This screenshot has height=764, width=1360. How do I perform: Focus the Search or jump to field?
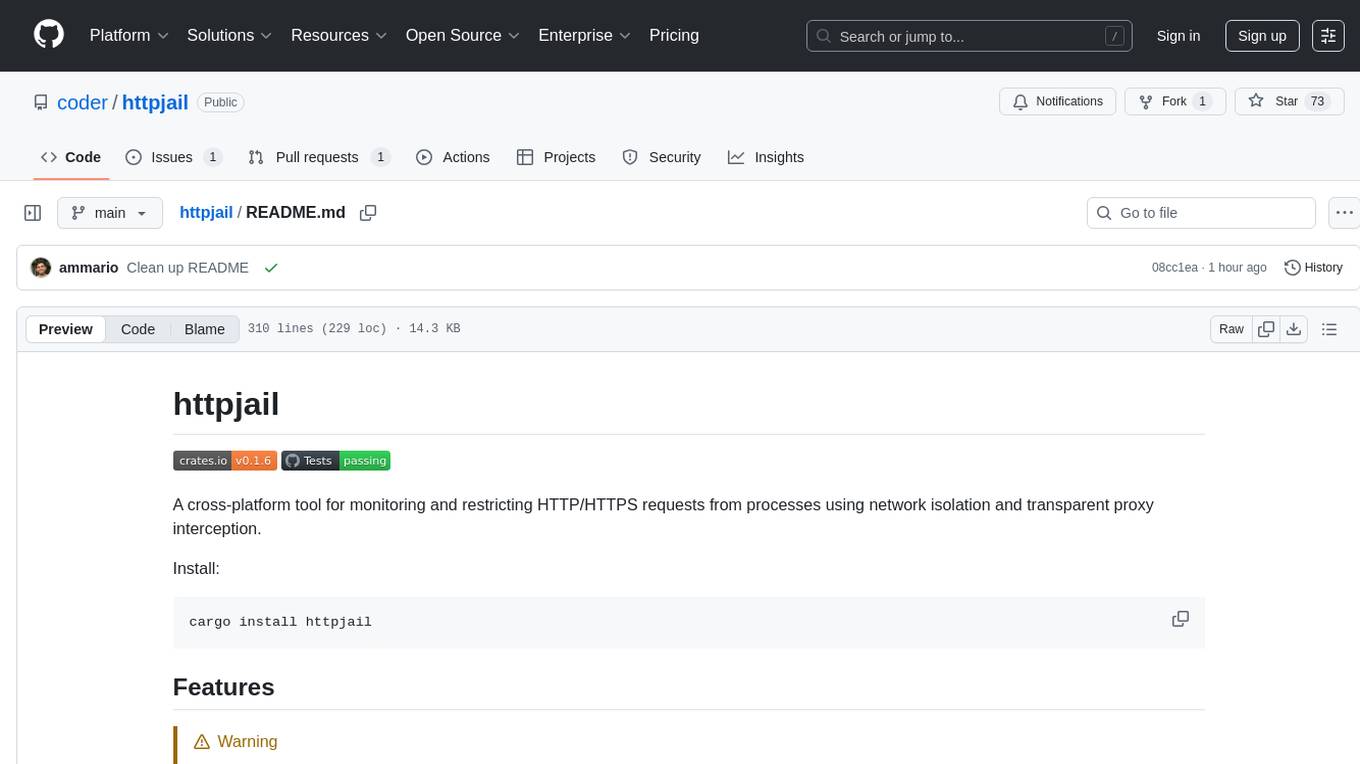tap(969, 36)
